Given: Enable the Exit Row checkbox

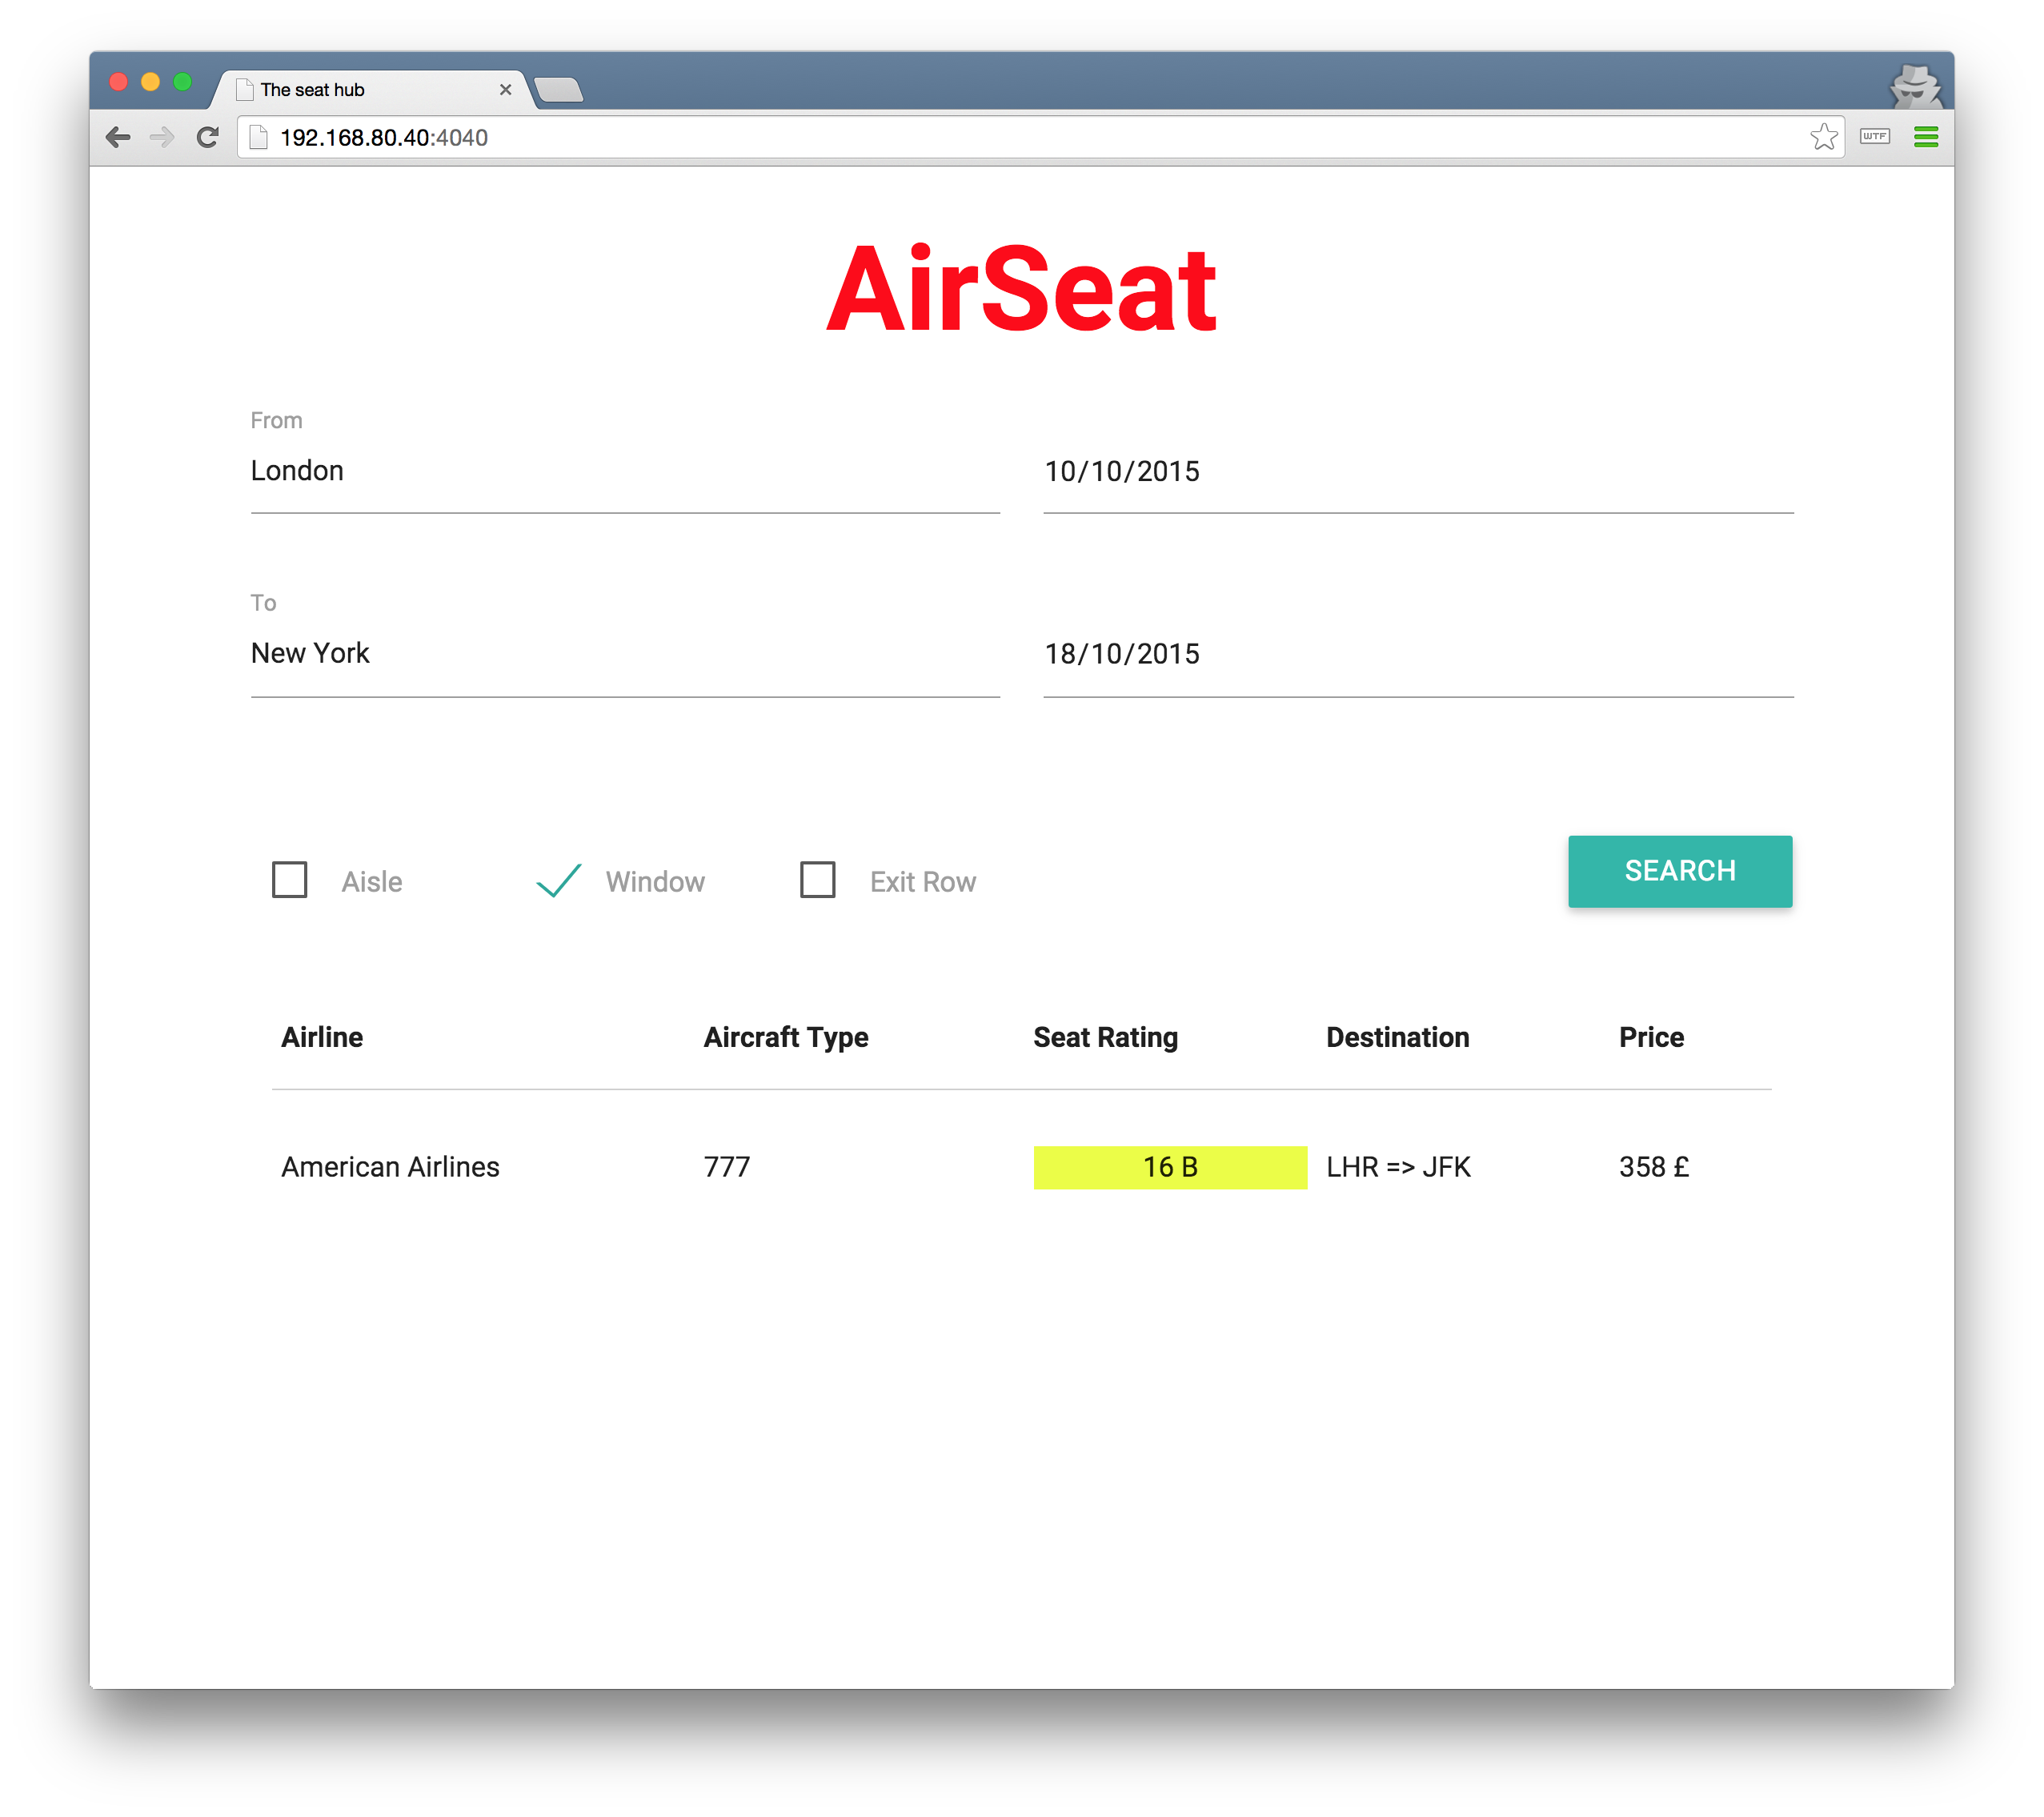Looking at the screenshot, I should 817,880.
